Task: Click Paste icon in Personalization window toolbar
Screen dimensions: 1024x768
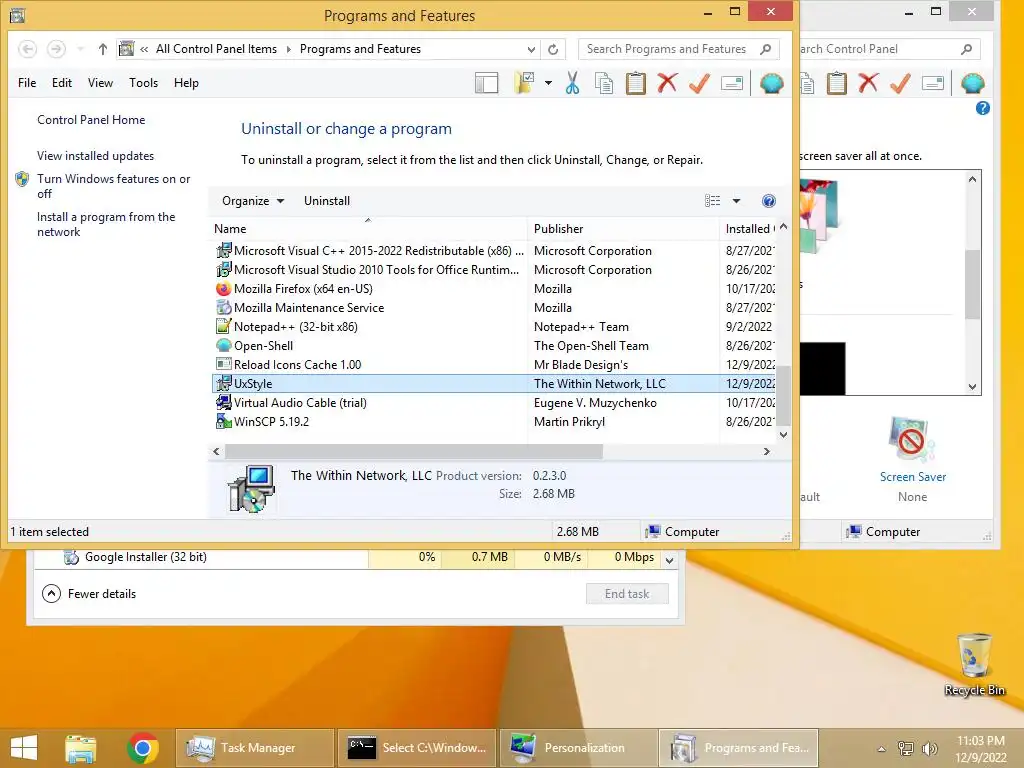Action: (x=837, y=83)
